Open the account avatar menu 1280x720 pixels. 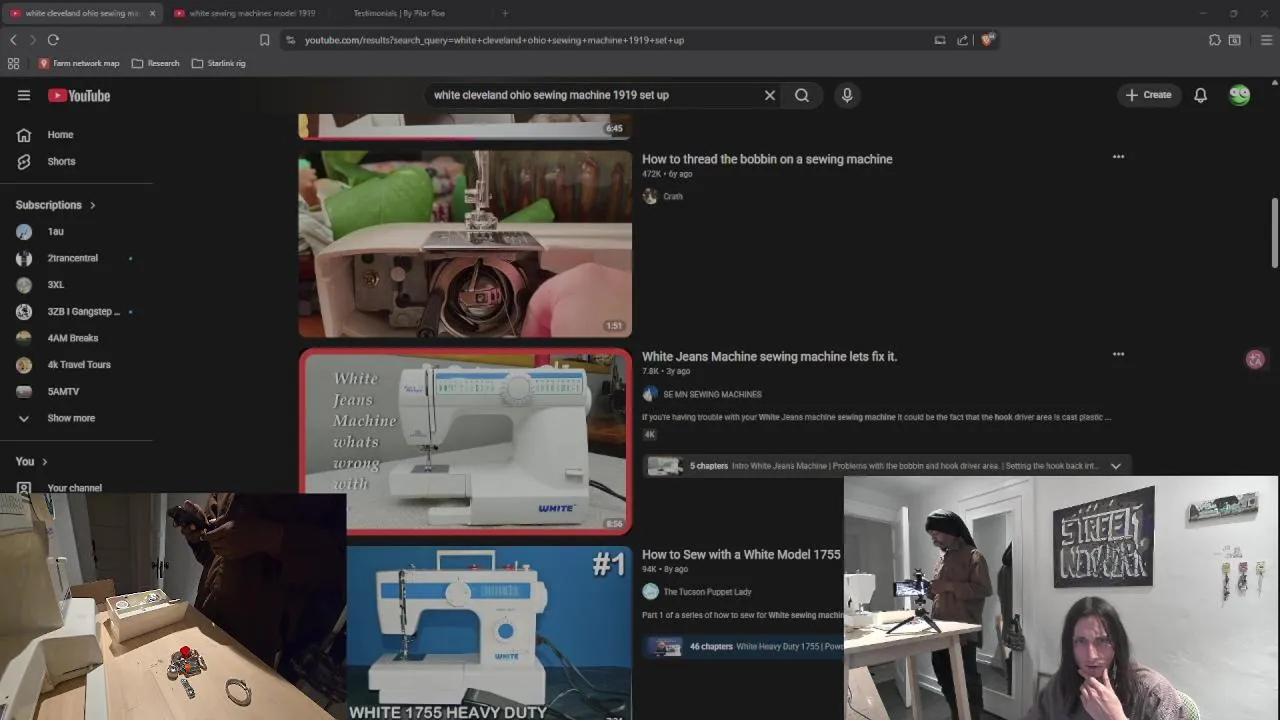point(1240,95)
